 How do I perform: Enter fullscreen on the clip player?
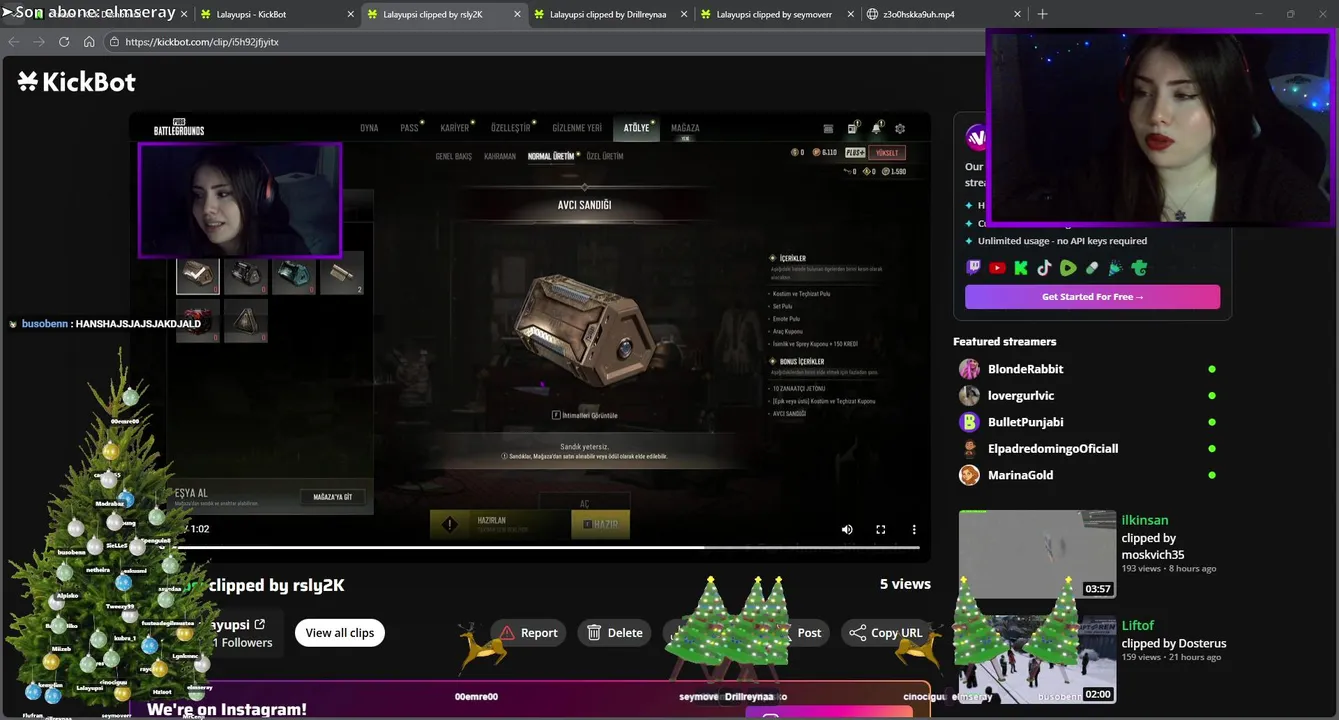pyautogui.click(x=881, y=529)
